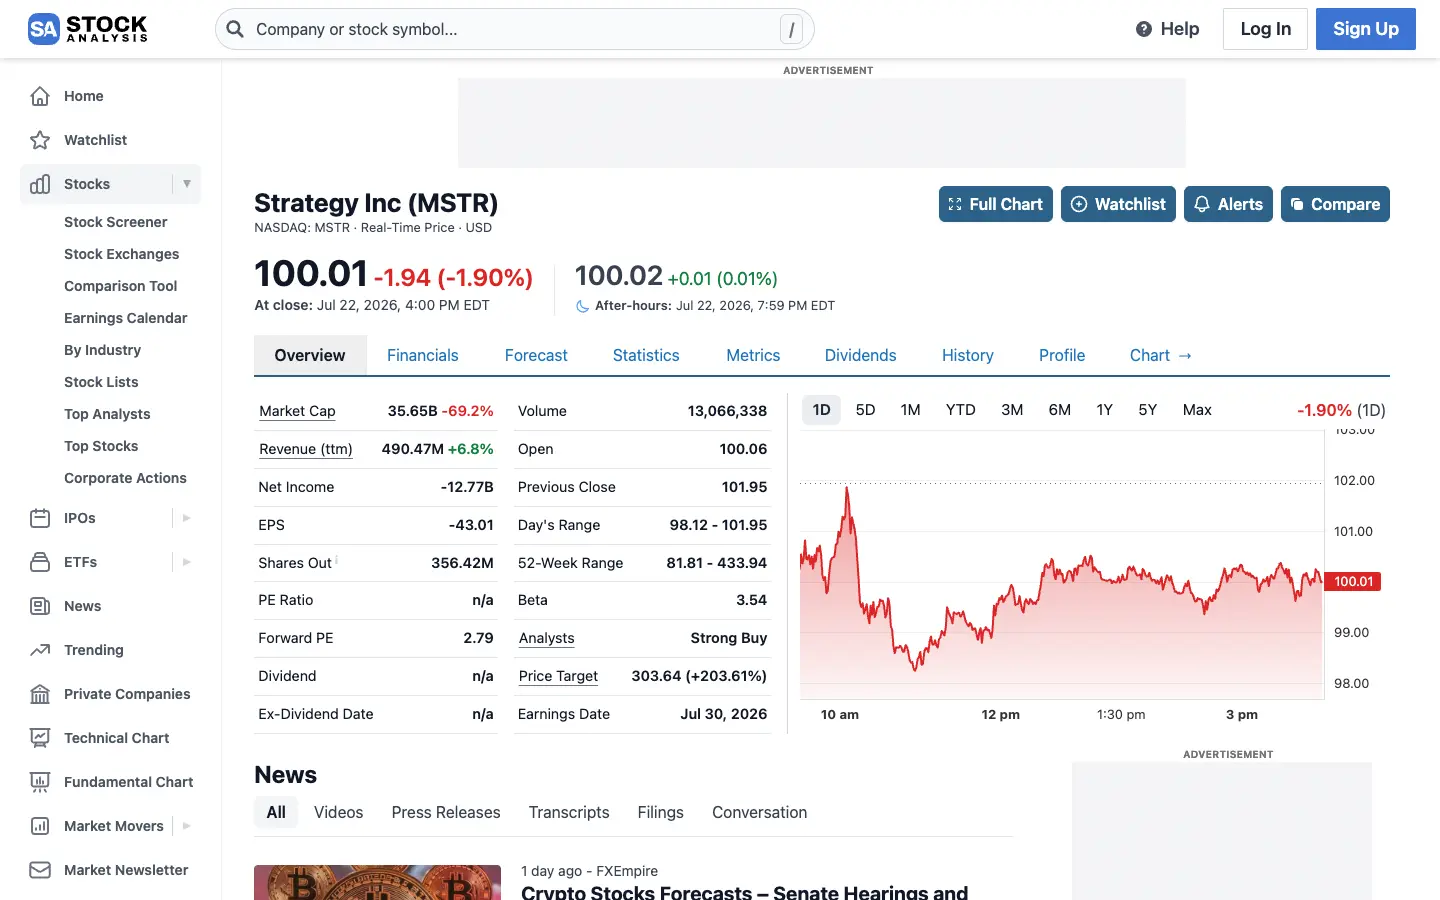Expand the IPOs submenu arrow

point(186,518)
